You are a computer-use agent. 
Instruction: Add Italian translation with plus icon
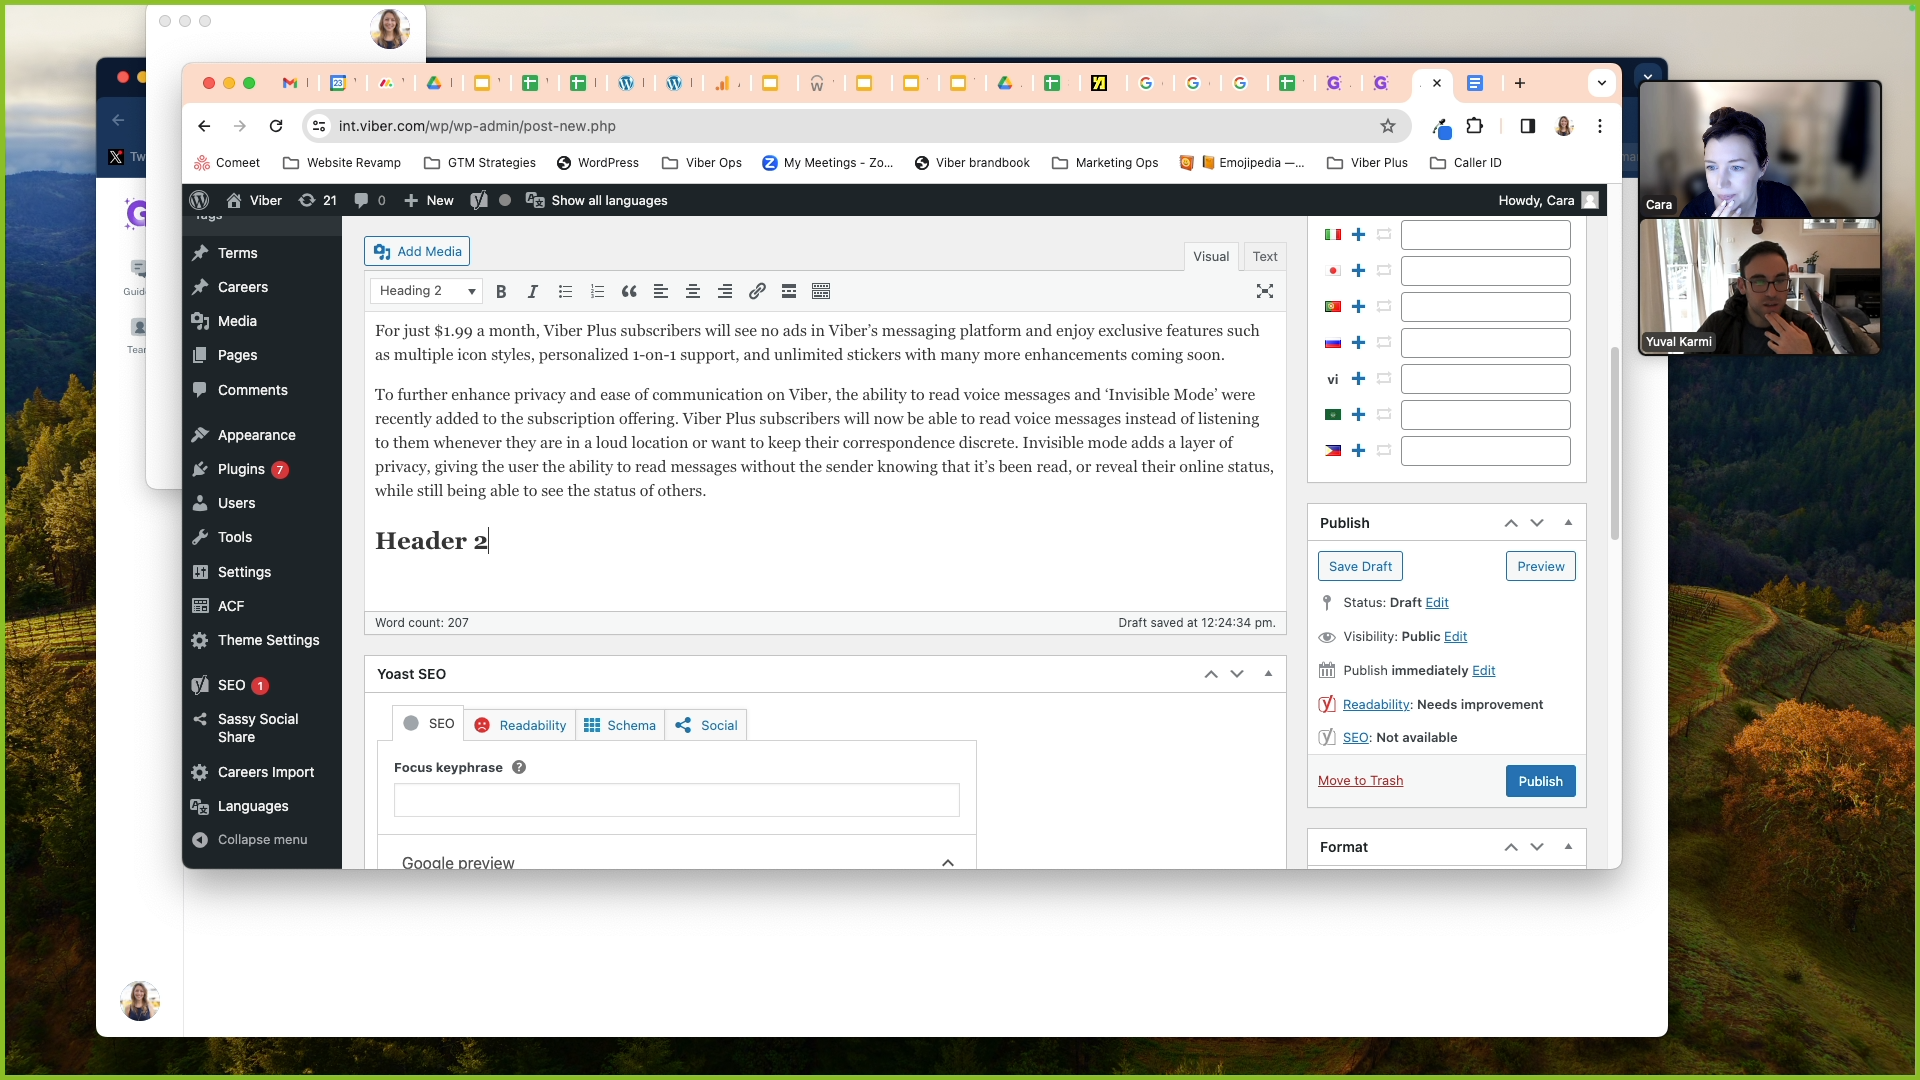click(x=1358, y=235)
